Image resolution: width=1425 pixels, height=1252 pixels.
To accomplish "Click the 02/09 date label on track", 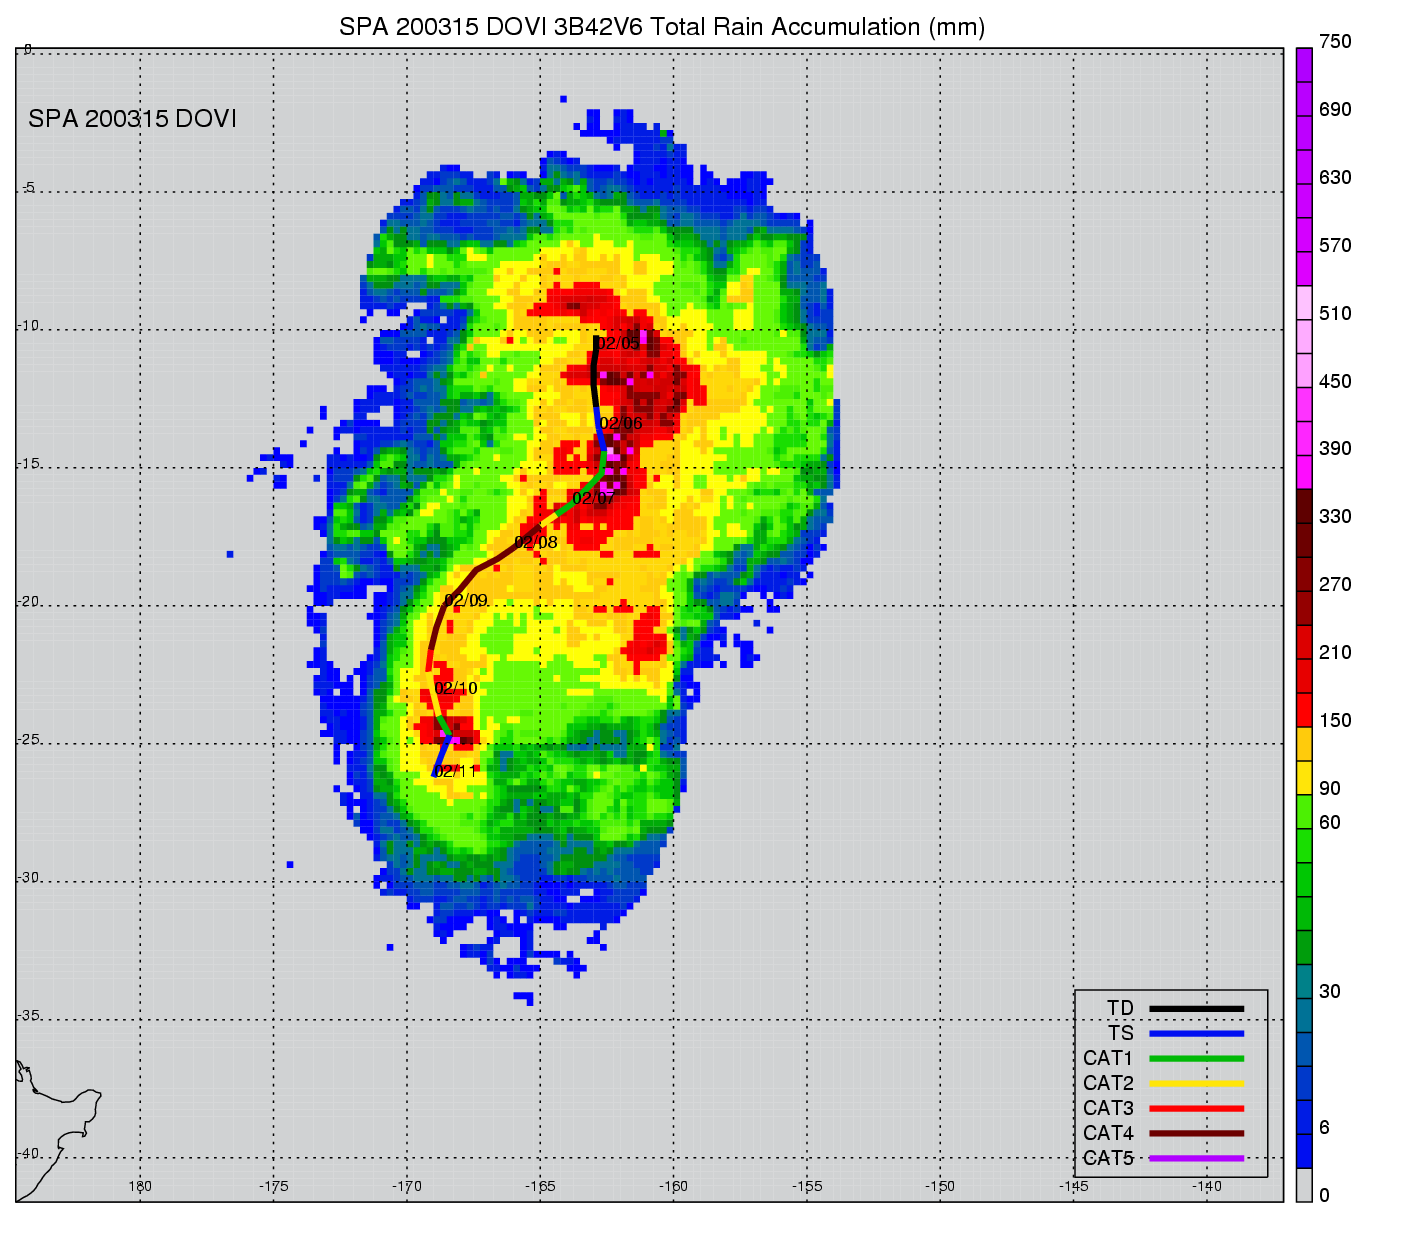I will click(466, 601).
